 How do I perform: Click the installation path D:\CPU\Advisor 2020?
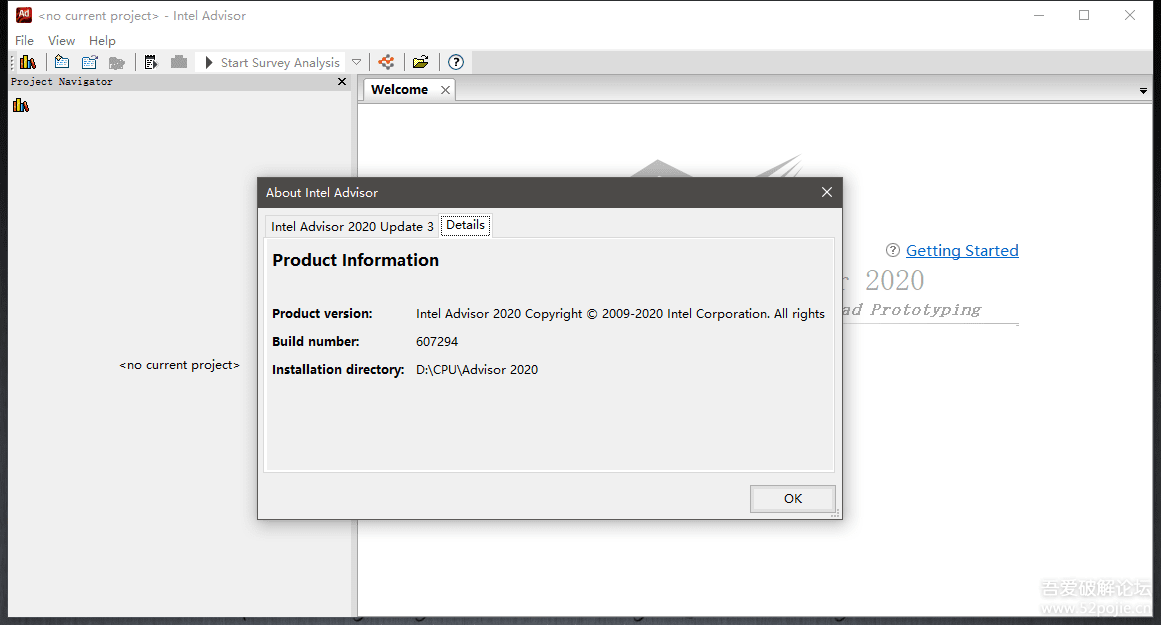(x=477, y=370)
